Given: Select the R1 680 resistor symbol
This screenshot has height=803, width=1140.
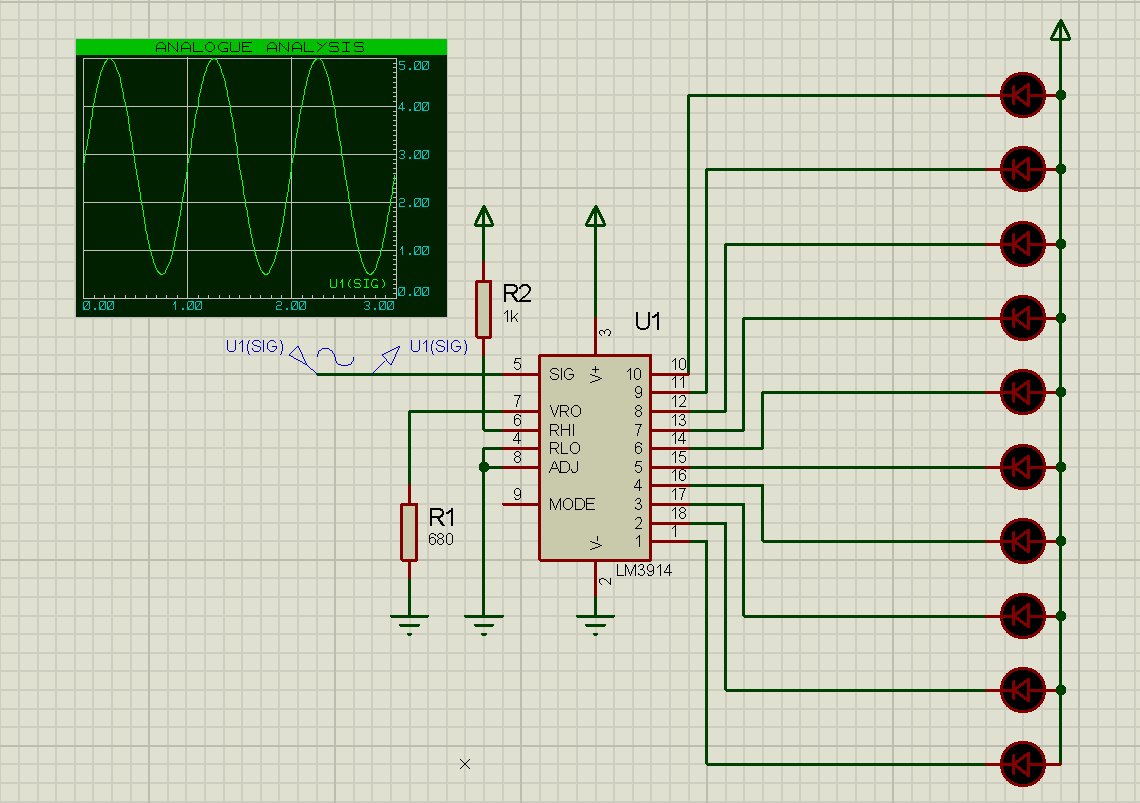Looking at the screenshot, I should (x=409, y=532).
